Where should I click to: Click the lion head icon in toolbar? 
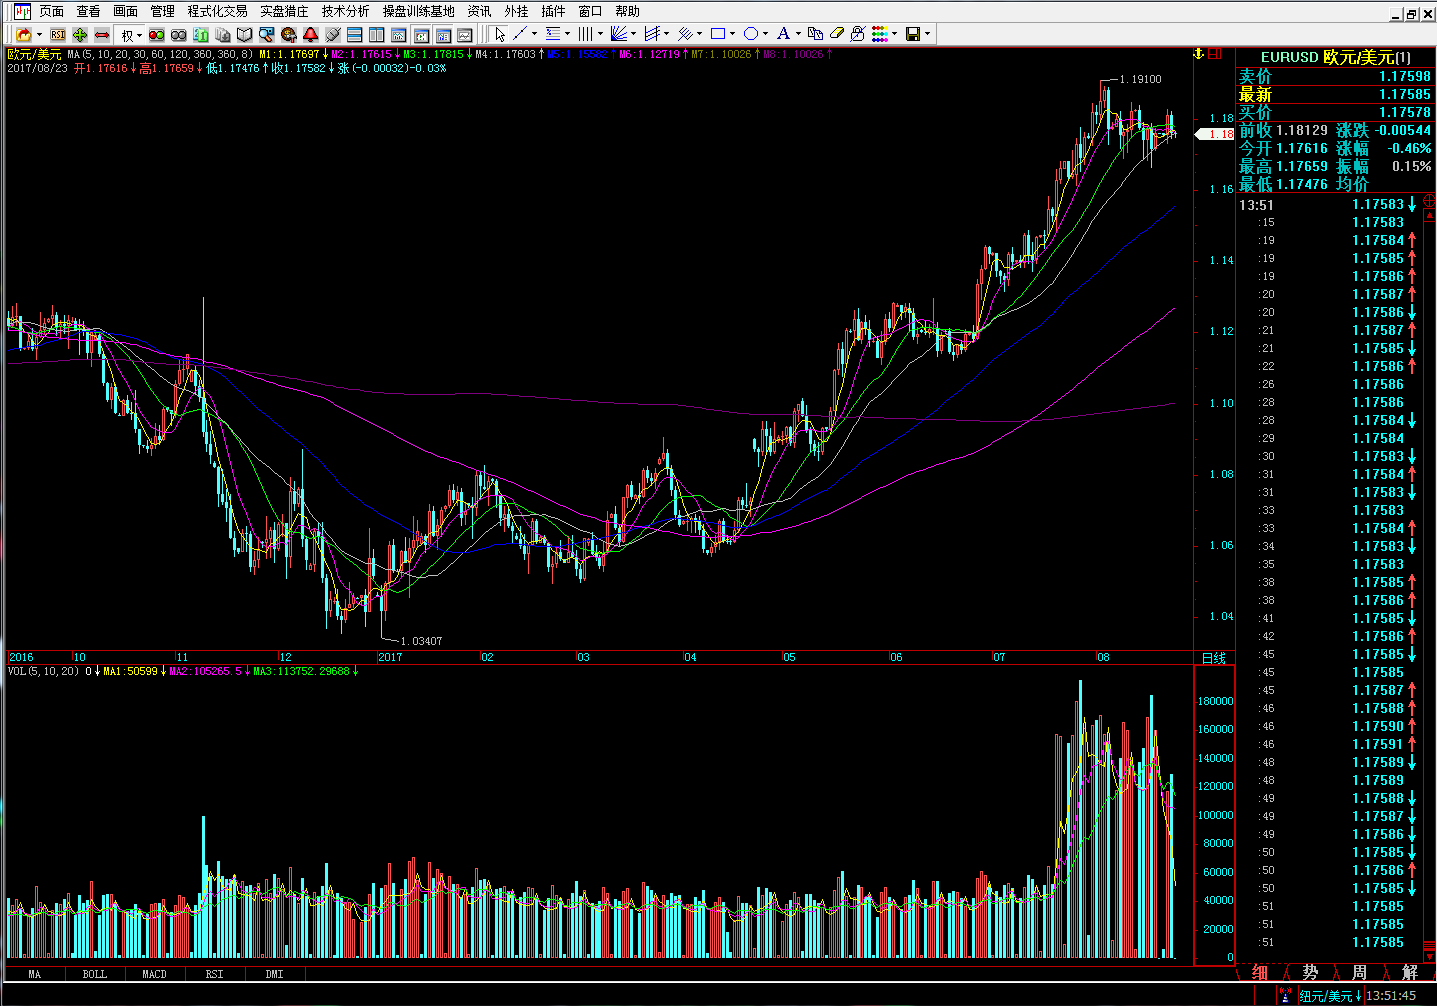coord(288,35)
